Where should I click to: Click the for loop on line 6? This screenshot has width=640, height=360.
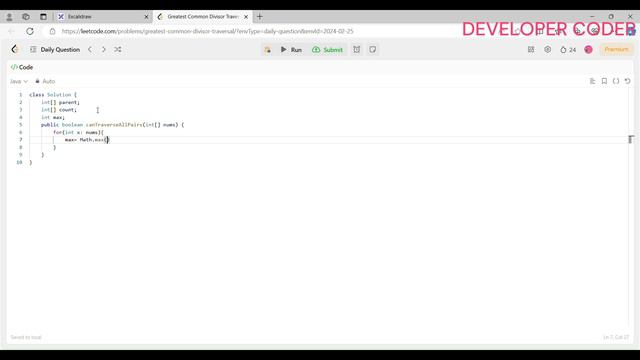(78, 132)
